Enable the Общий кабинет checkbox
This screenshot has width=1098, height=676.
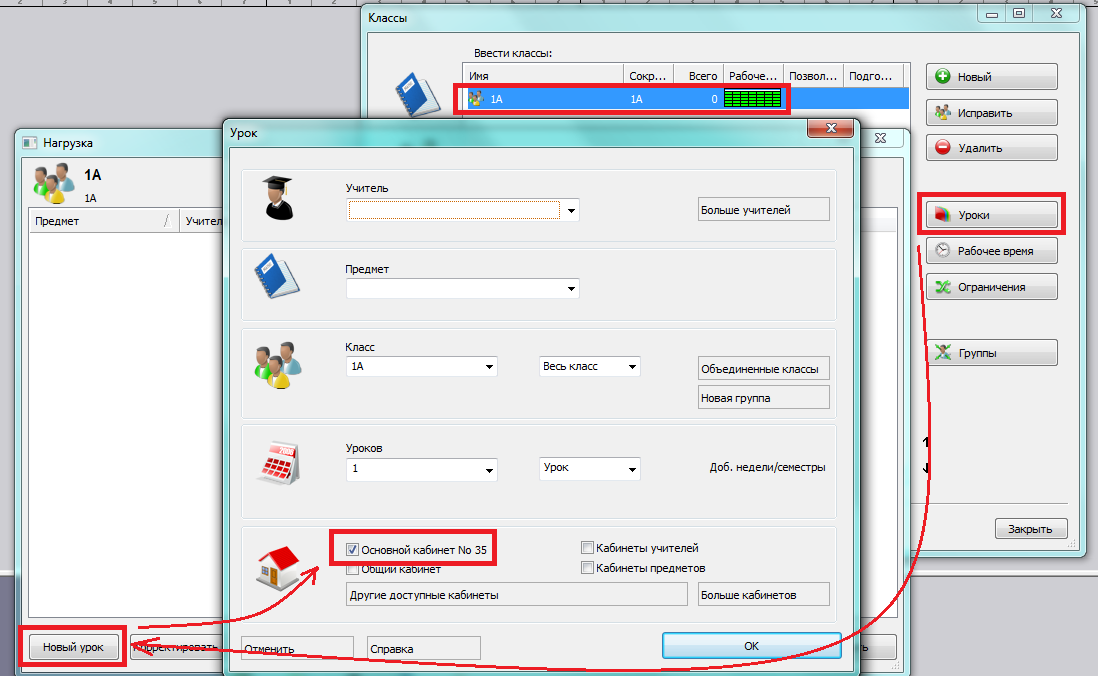pyautogui.click(x=352, y=569)
